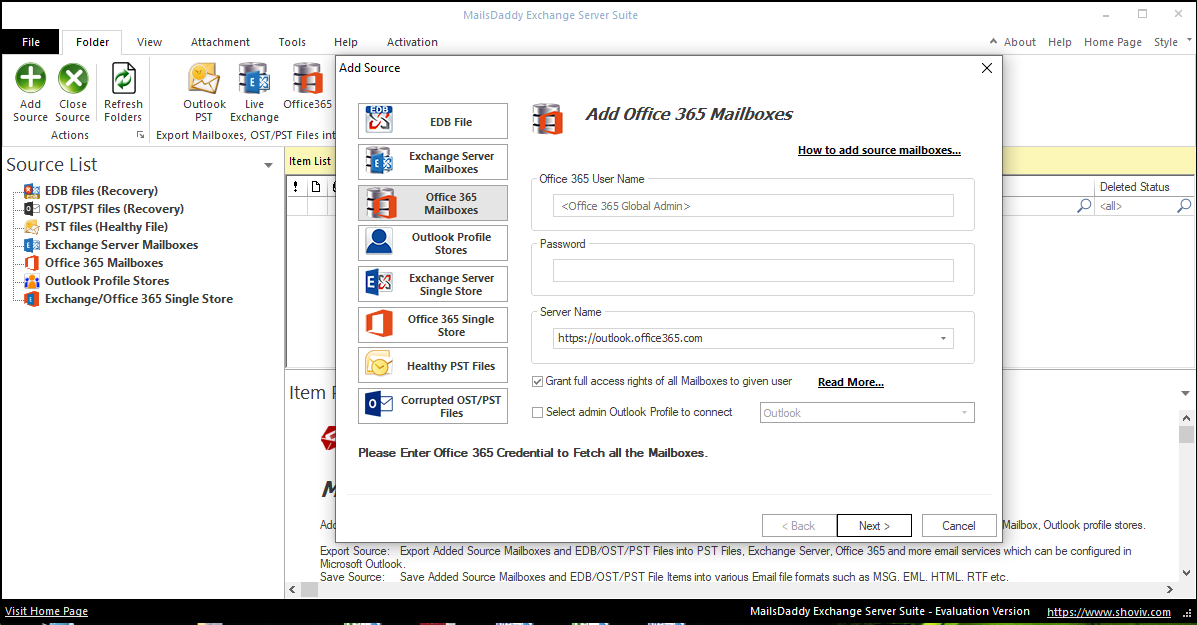Image resolution: width=1197 pixels, height=625 pixels.
Task: Click the Home Page button at top right
Action: coord(1113,42)
